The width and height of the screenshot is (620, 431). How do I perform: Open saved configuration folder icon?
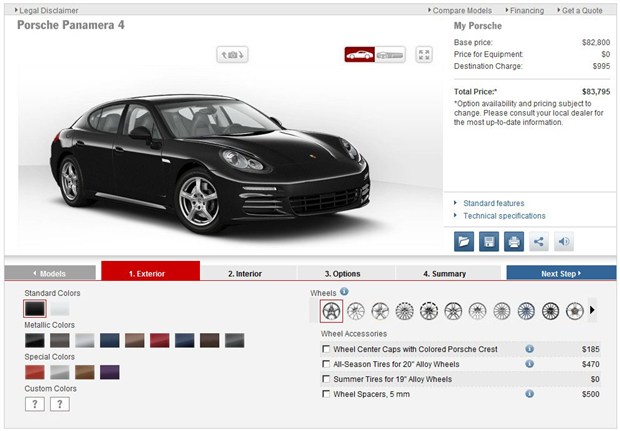point(464,241)
